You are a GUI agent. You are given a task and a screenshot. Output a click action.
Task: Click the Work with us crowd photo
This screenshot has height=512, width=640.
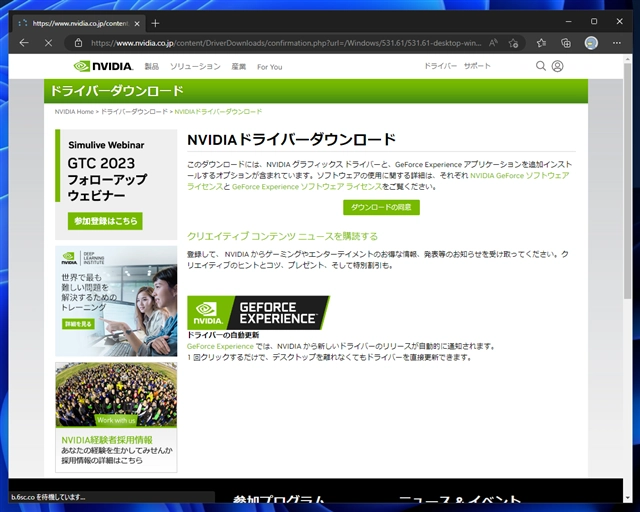point(116,395)
